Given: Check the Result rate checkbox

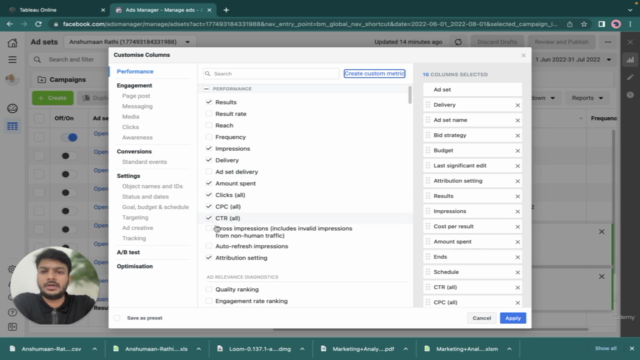Looking at the screenshot, I should click(209, 114).
